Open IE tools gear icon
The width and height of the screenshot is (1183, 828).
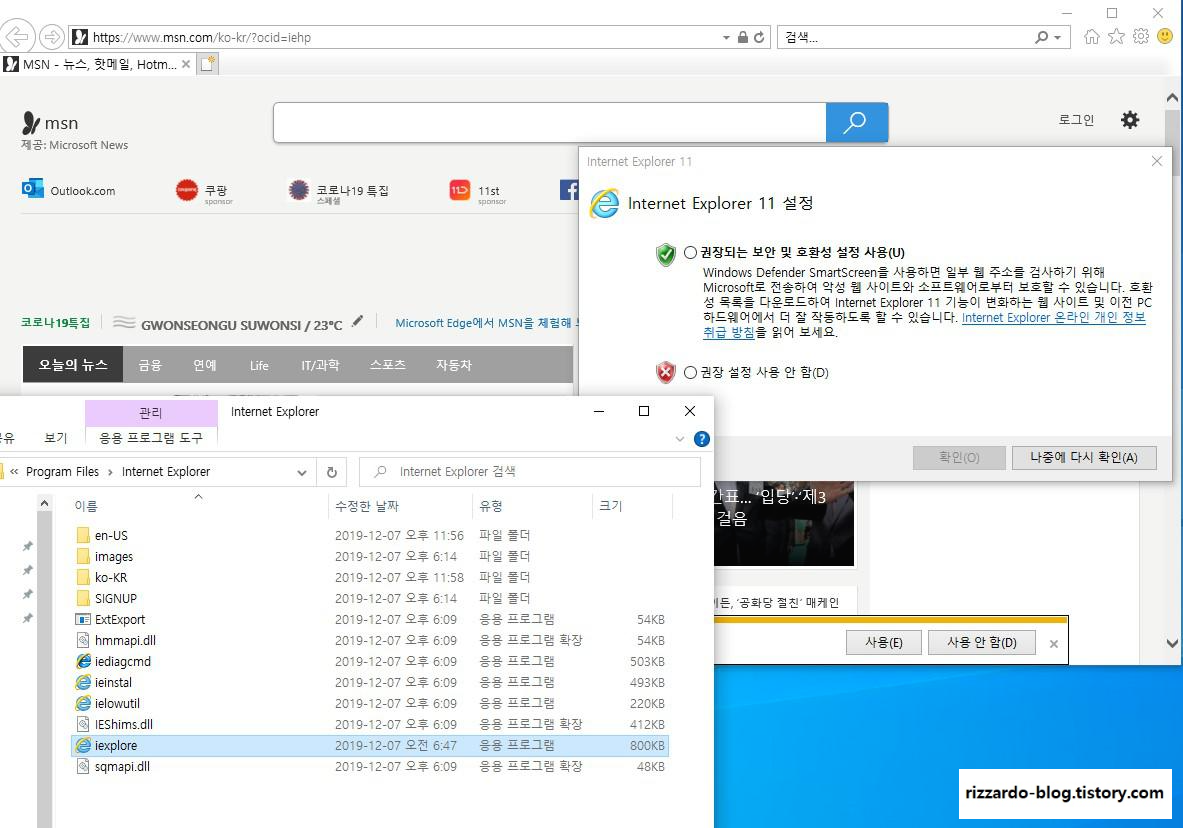(x=1141, y=36)
